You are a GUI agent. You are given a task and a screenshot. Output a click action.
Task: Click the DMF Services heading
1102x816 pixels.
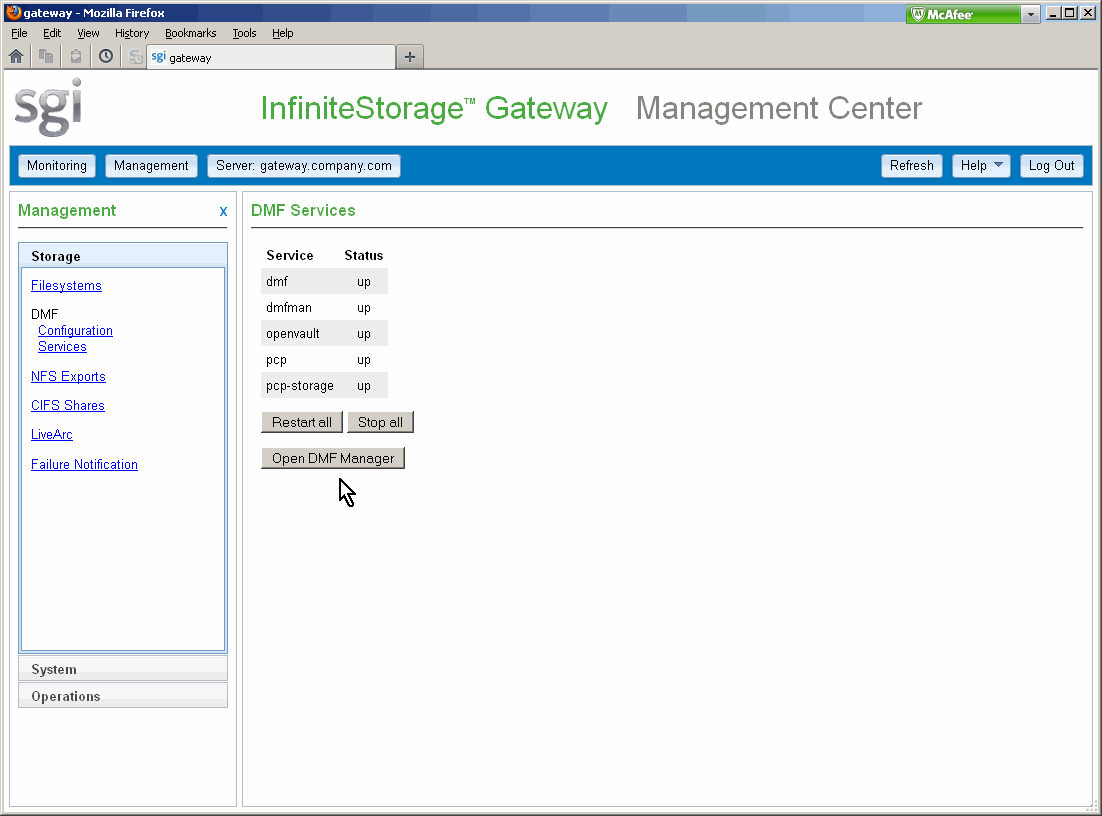click(x=303, y=210)
